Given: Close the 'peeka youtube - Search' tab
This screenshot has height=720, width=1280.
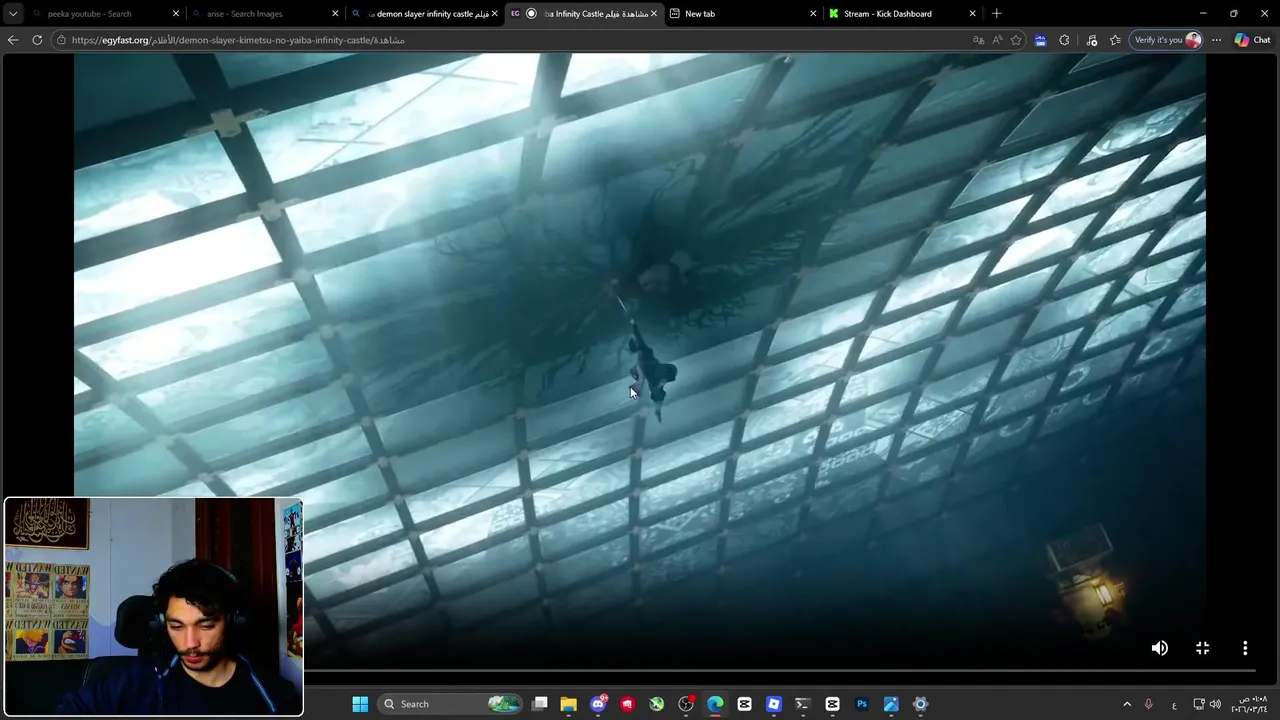Looking at the screenshot, I should click(176, 14).
